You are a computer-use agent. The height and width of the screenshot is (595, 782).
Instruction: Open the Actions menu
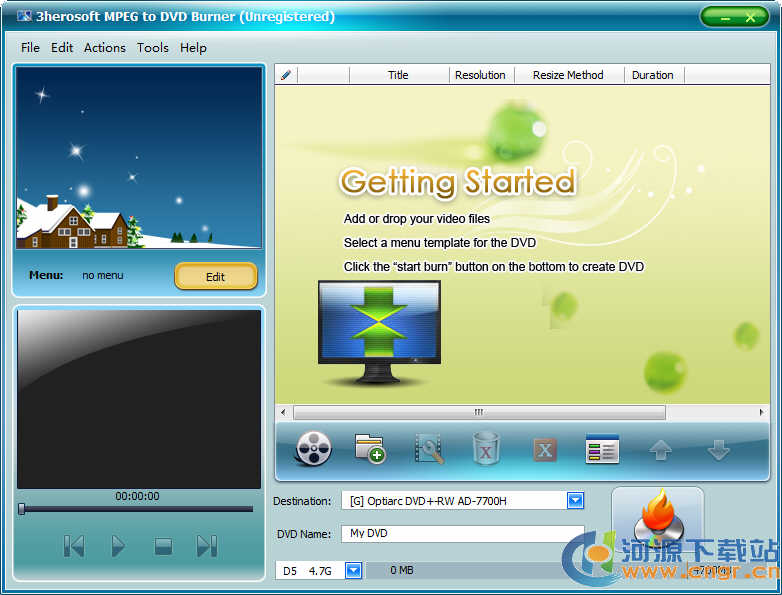[104, 48]
